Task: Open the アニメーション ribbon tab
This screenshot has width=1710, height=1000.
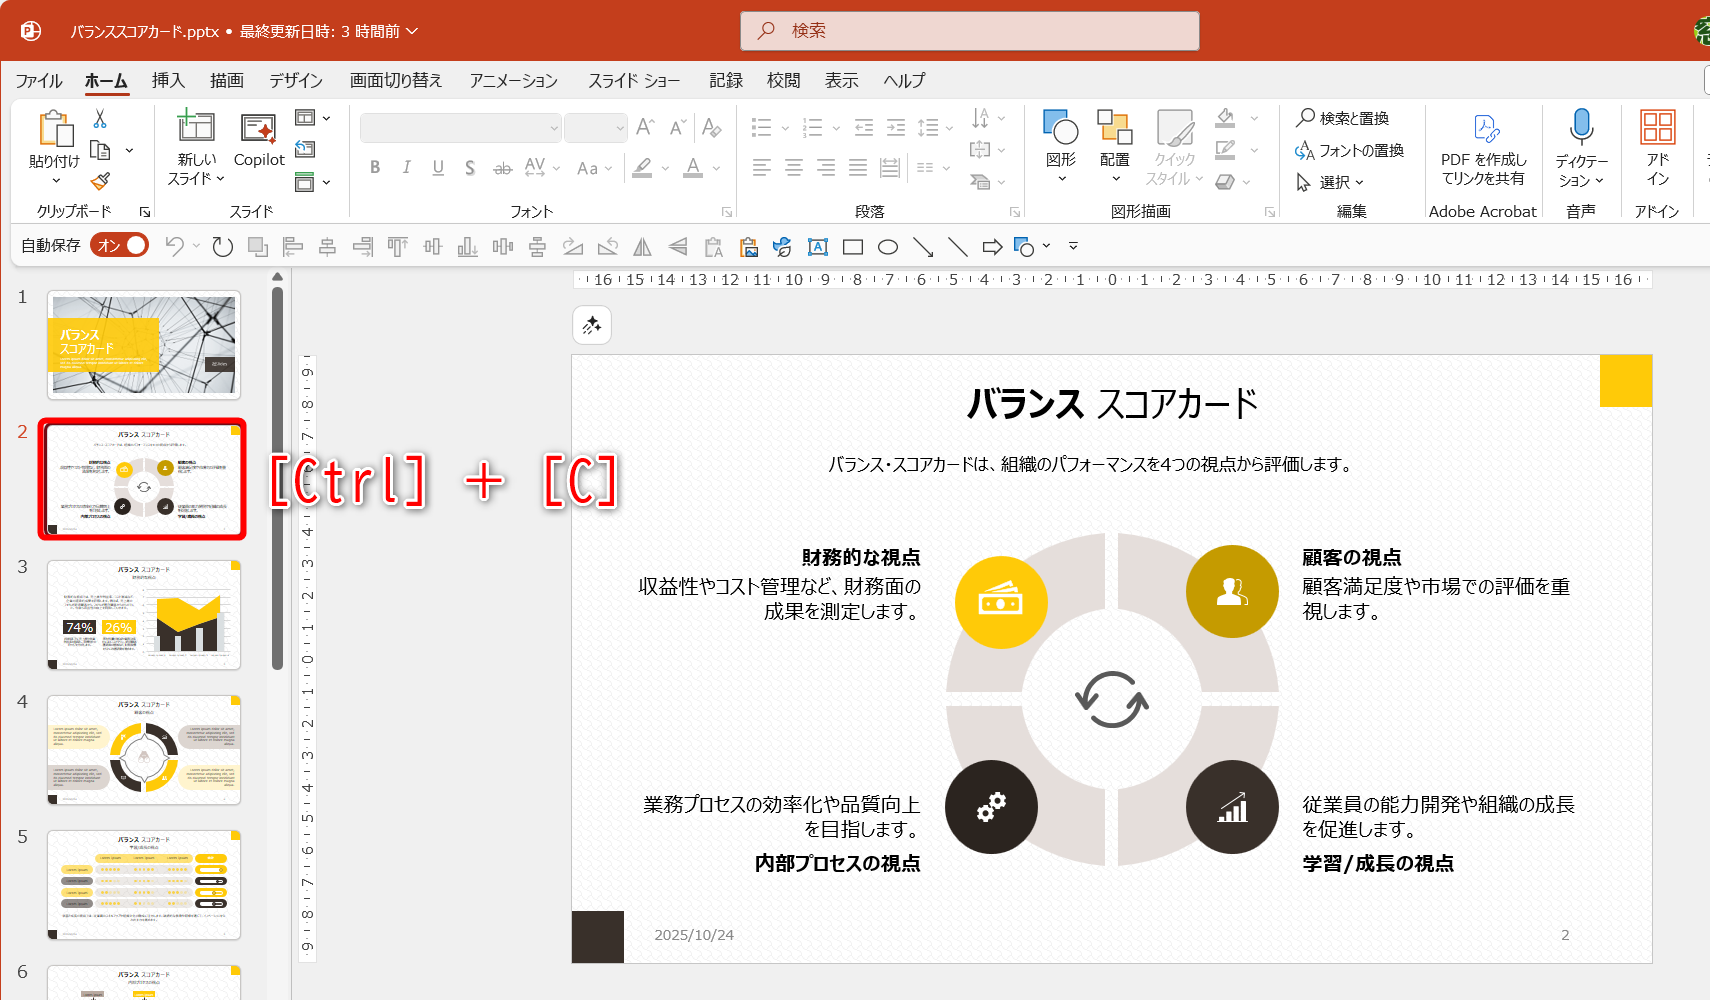Action: 513,80
